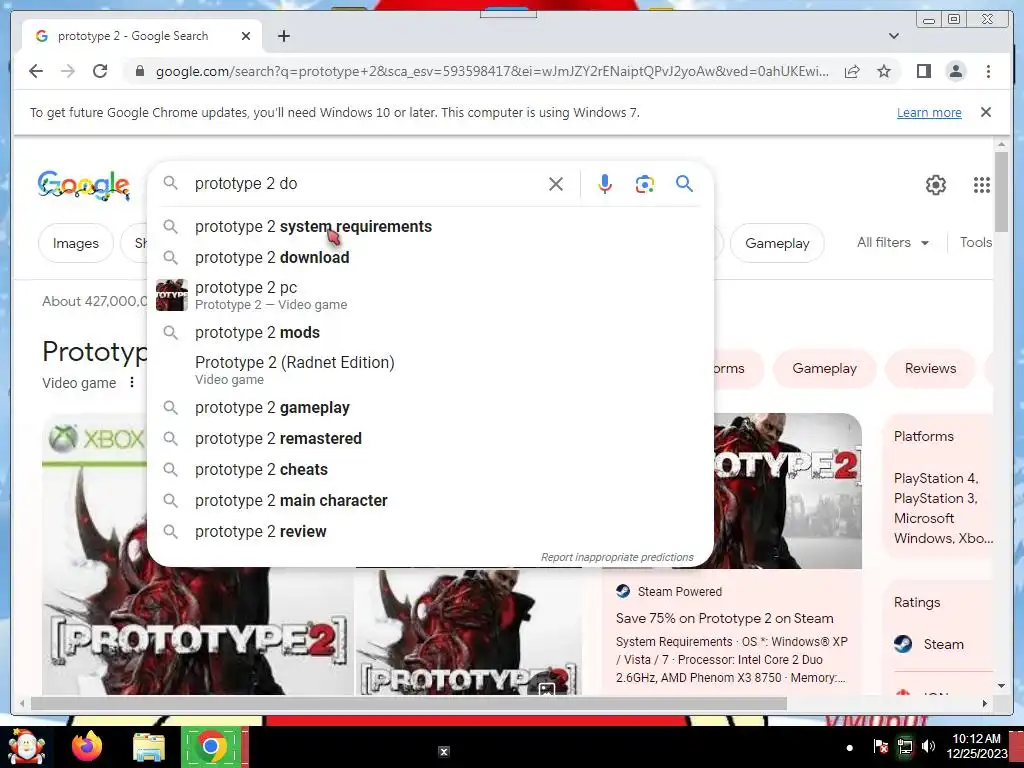Click Report inappropriate predictions

616,557
